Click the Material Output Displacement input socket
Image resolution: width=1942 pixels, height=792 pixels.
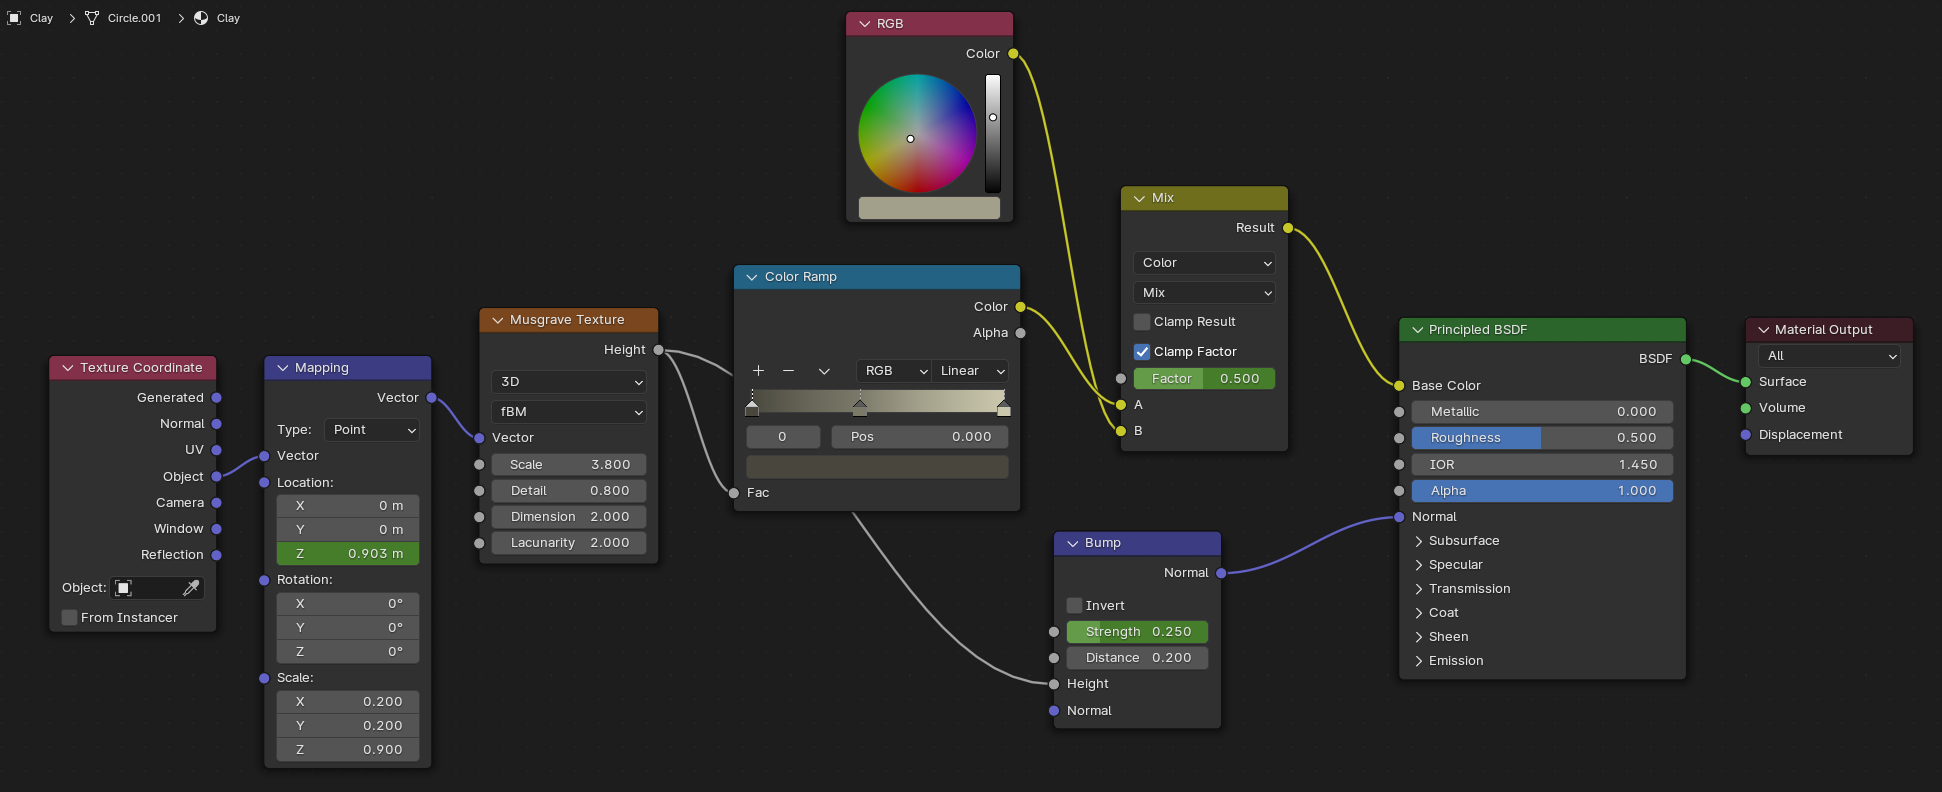click(1746, 435)
